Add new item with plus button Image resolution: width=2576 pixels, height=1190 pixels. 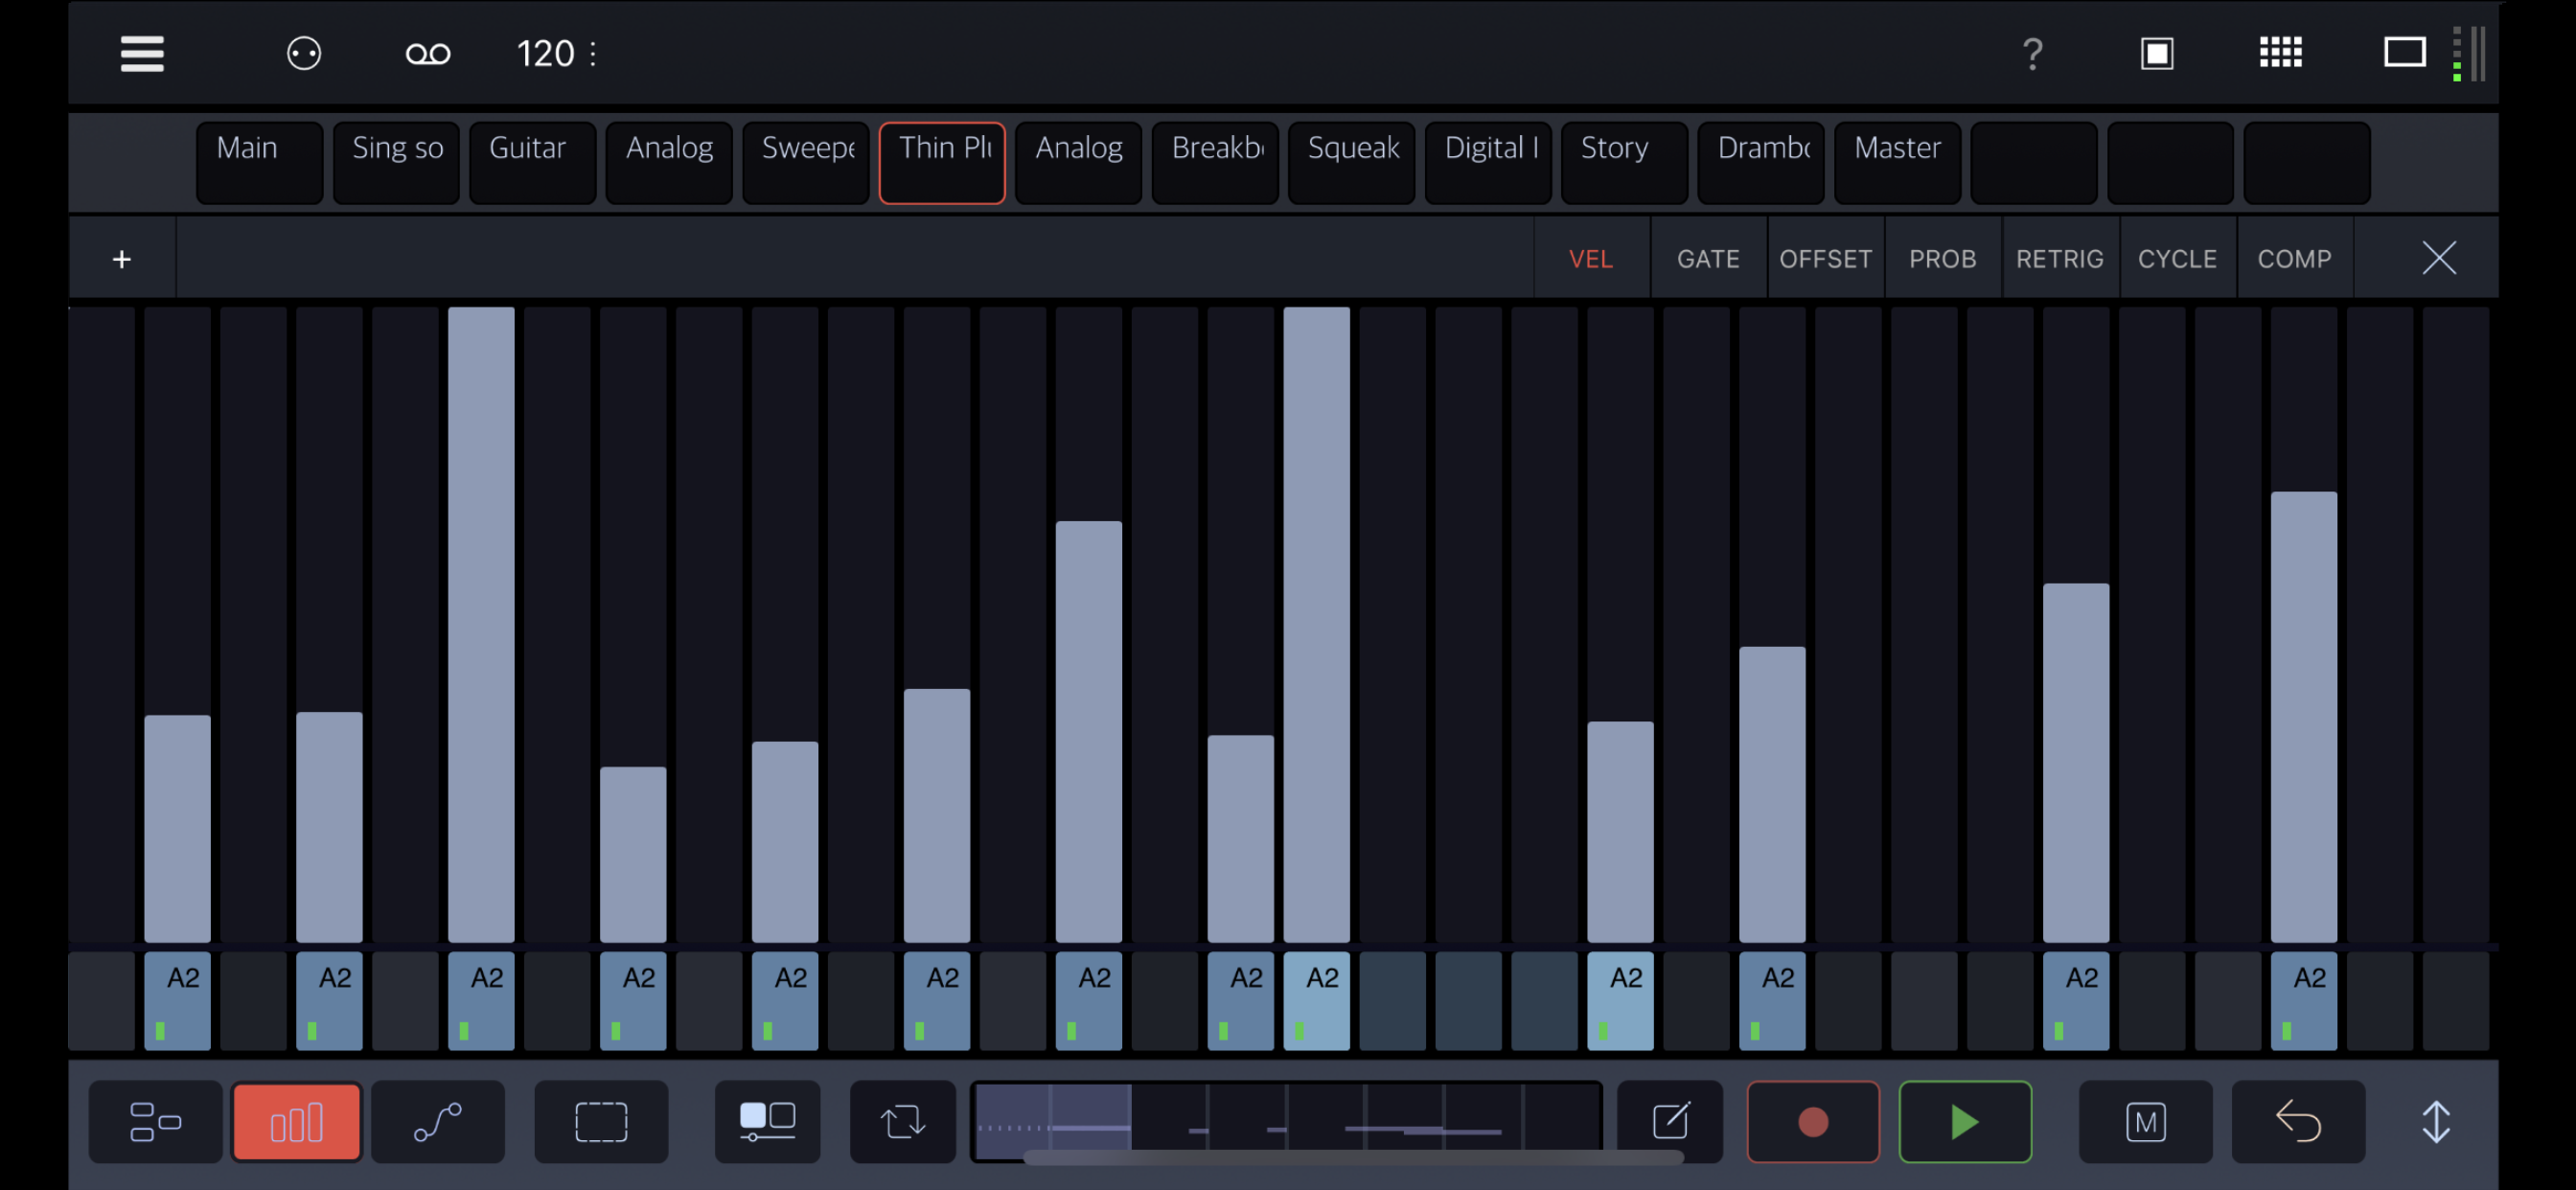pos(122,259)
